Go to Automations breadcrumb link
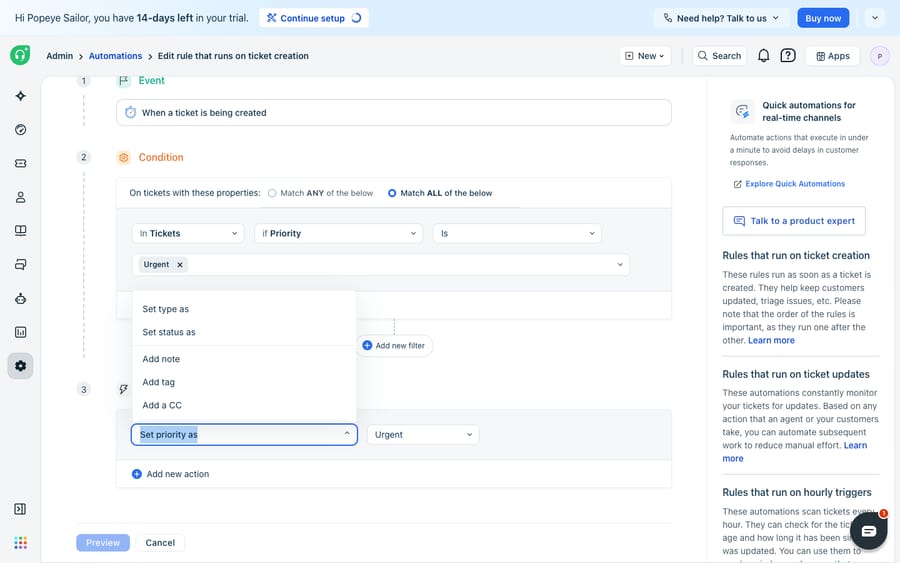Viewport: 900px width, 563px height. [x=115, y=56]
